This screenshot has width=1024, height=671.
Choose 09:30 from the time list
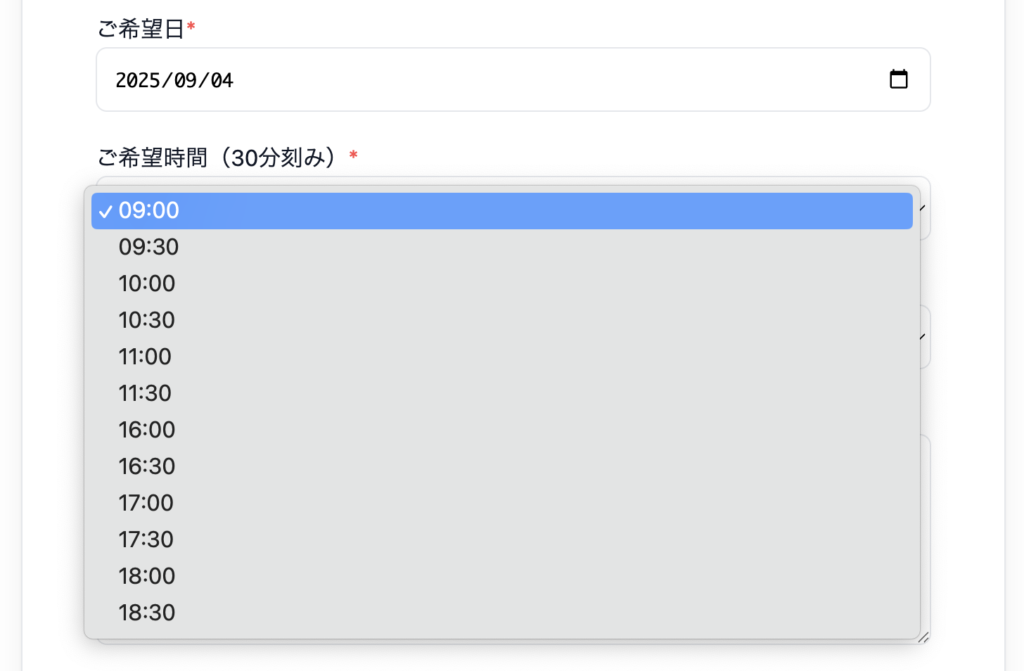pyautogui.click(x=502, y=247)
